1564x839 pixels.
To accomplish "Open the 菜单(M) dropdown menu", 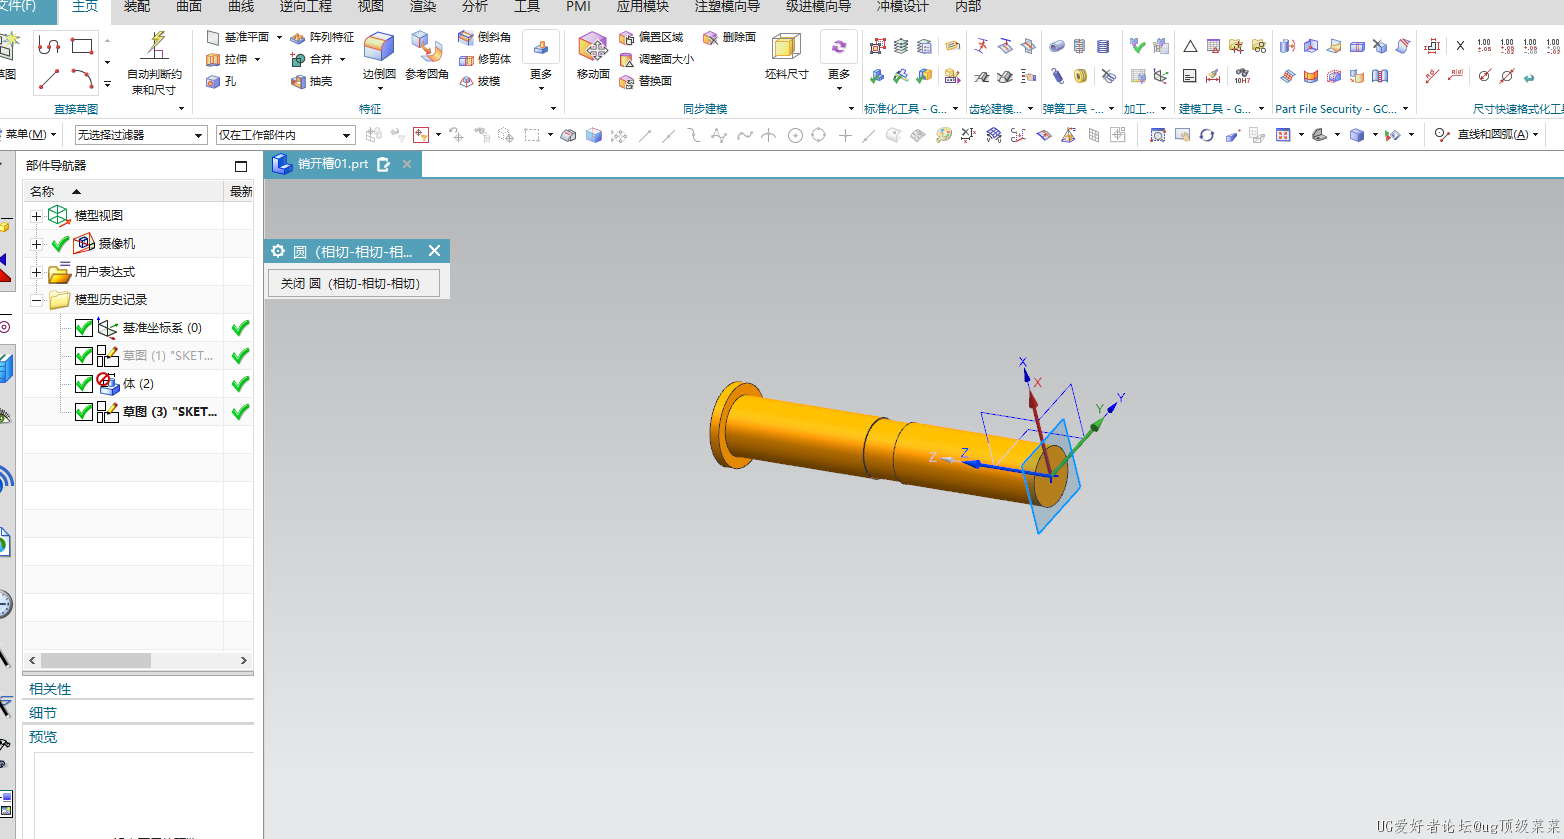I will tap(31, 135).
